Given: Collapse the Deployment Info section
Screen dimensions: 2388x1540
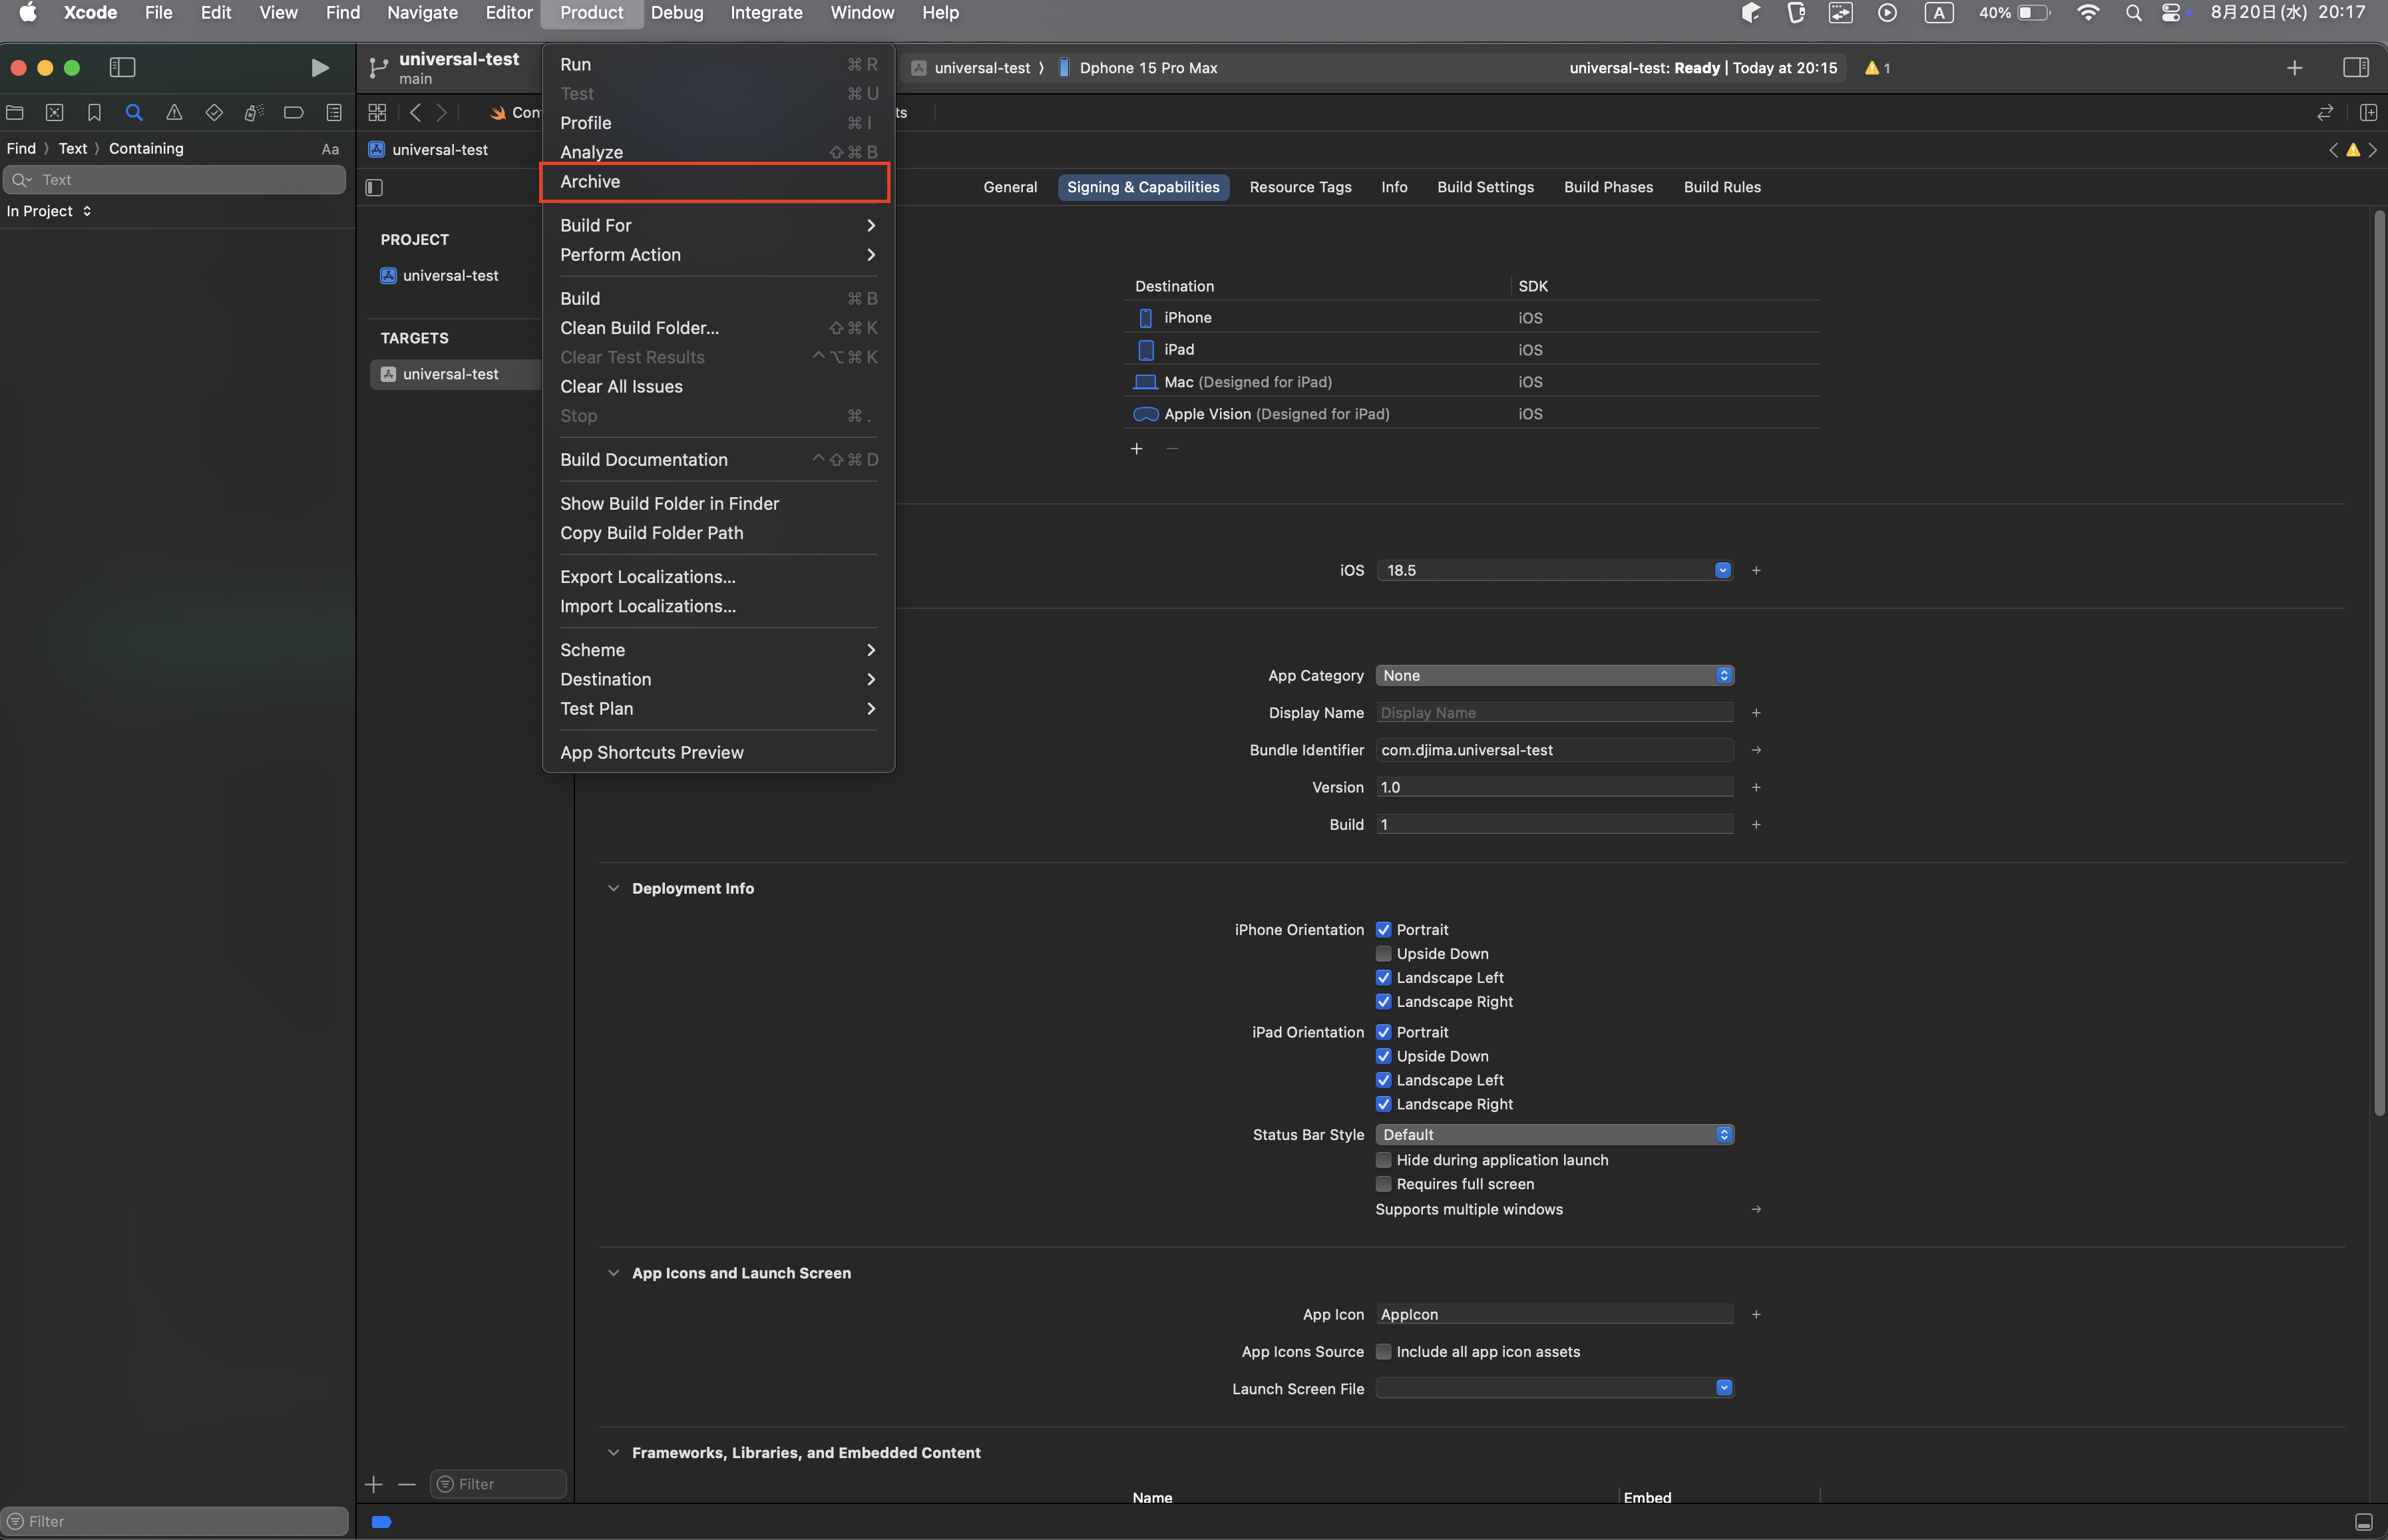Looking at the screenshot, I should (x=613, y=888).
